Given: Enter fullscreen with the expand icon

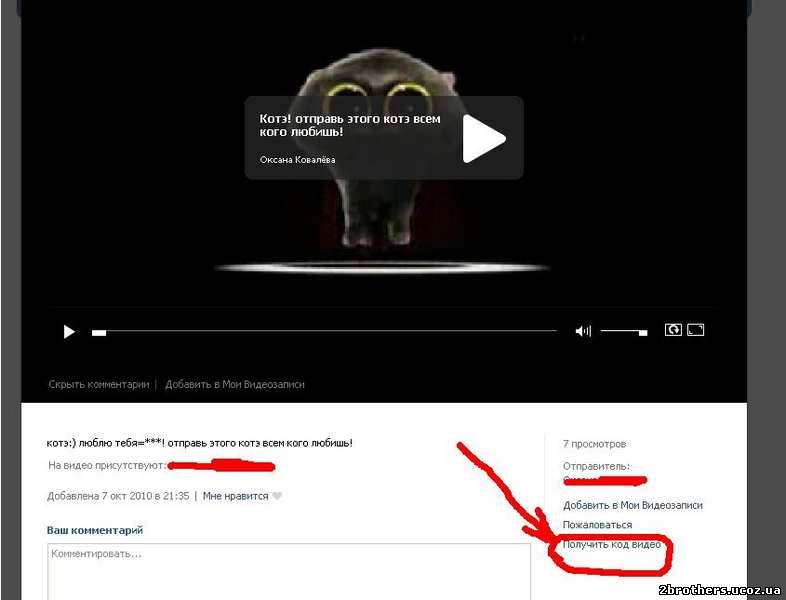Looking at the screenshot, I should pyautogui.click(x=696, y=330).
